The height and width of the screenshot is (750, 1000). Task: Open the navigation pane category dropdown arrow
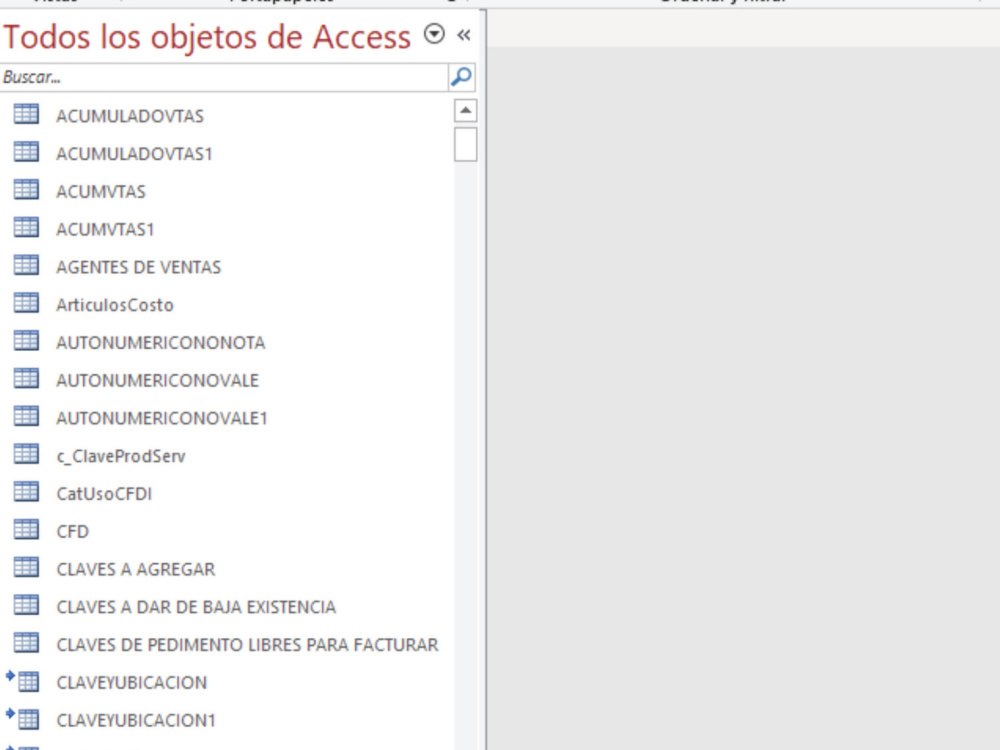[x=434, y=34]
